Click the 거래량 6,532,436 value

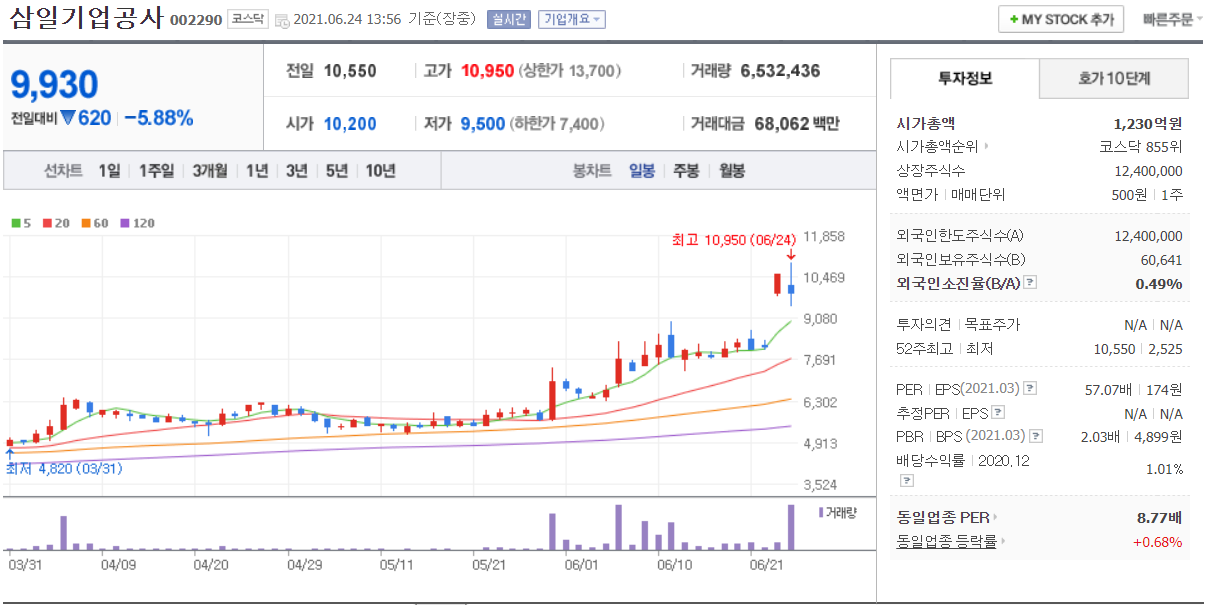coord(780,71)
